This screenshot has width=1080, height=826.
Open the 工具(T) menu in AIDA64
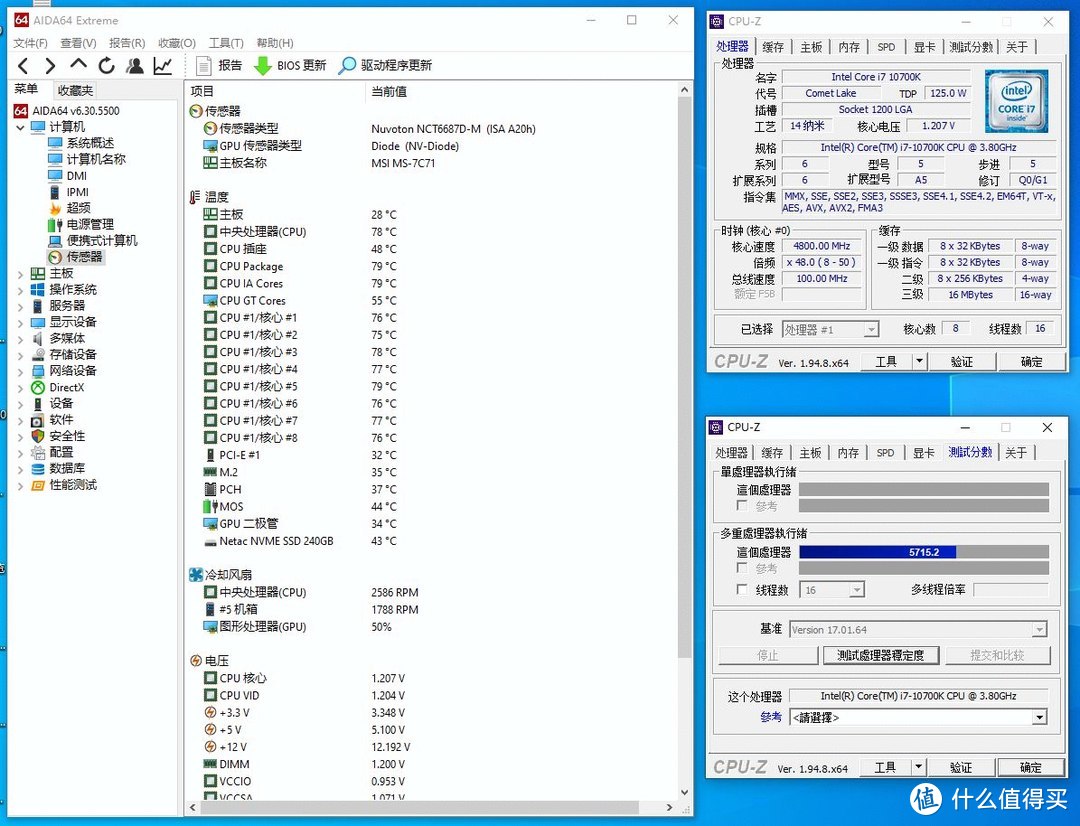click(226, 43)
